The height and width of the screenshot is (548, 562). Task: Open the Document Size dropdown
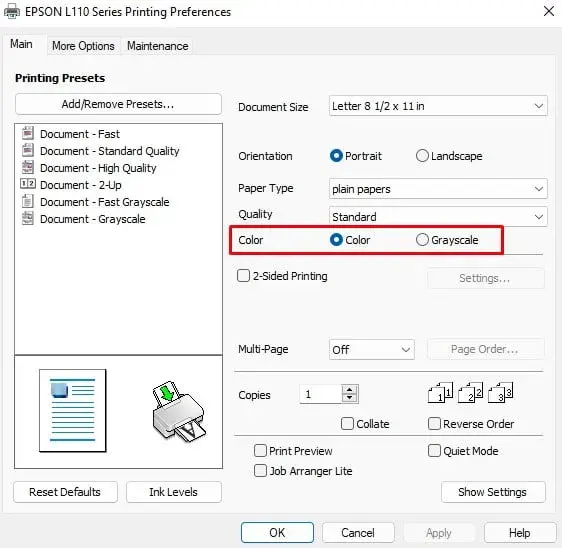click(x=438, y=106)
